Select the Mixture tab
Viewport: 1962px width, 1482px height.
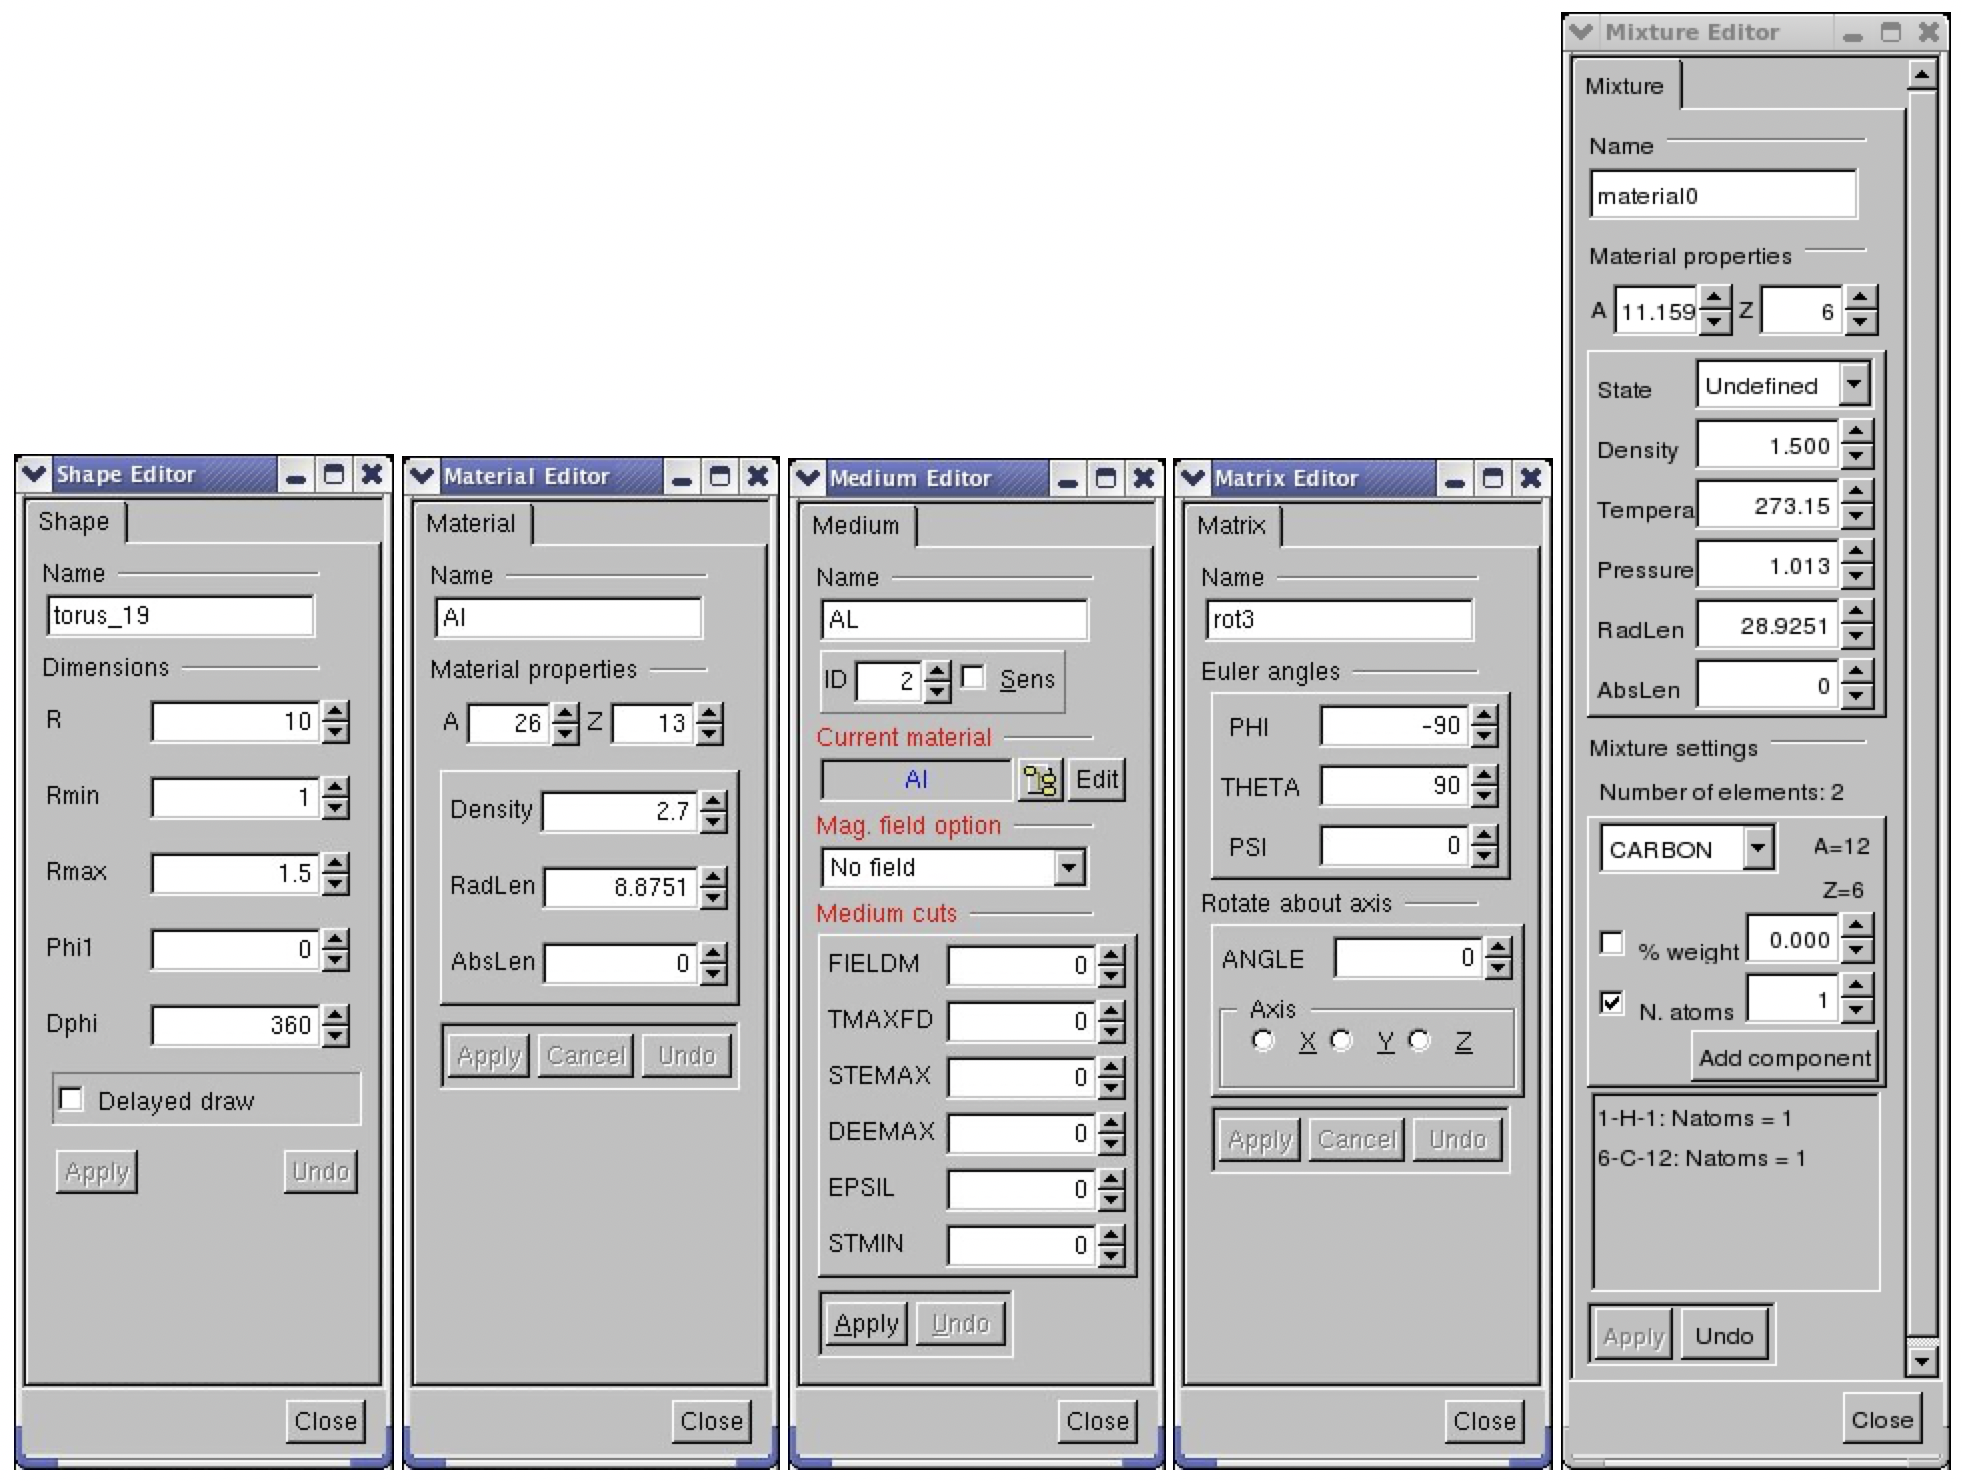pyautogui.click(x=1624, y=86)
